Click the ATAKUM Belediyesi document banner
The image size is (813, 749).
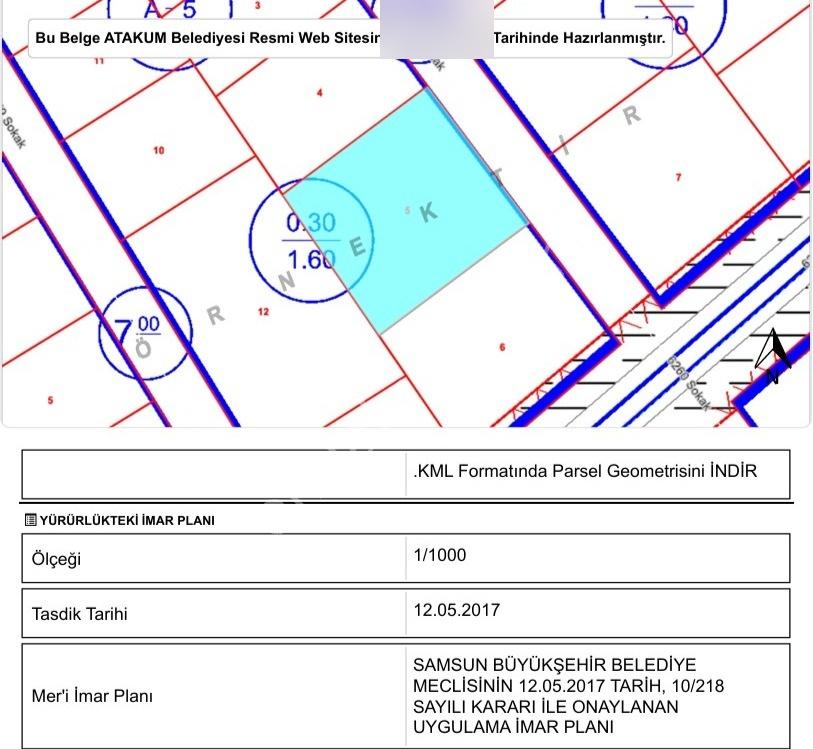[x=350, y=38]
